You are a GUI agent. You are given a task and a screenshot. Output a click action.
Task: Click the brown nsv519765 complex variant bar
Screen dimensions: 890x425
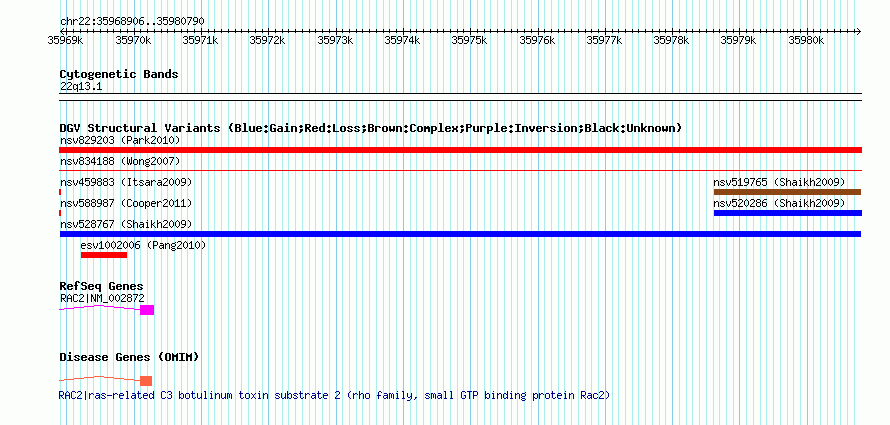(787, 192)
